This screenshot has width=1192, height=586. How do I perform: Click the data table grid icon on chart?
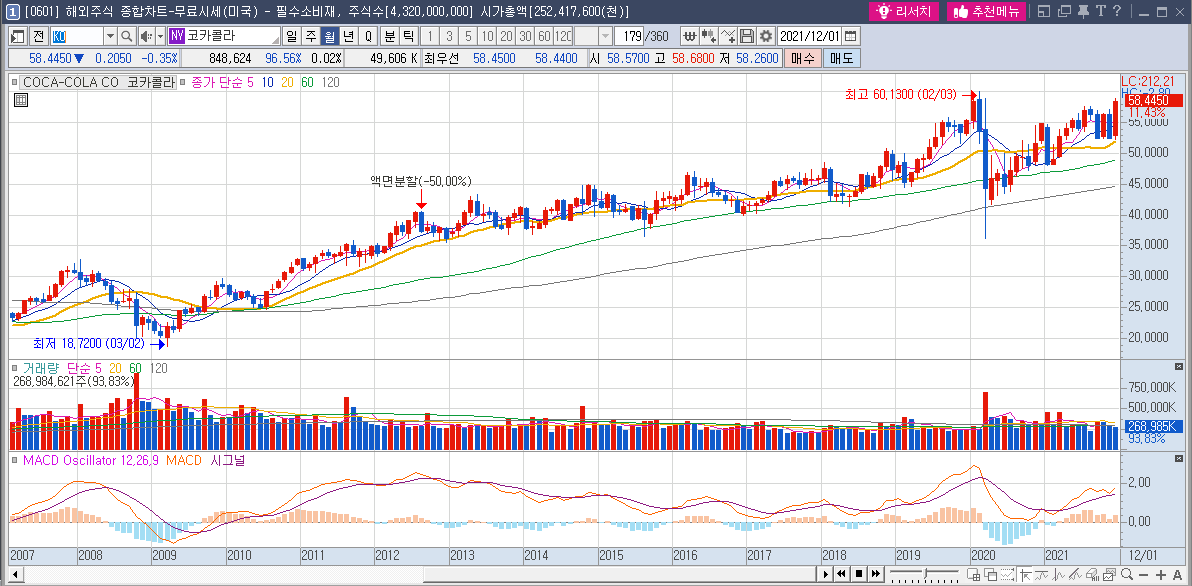21,100
